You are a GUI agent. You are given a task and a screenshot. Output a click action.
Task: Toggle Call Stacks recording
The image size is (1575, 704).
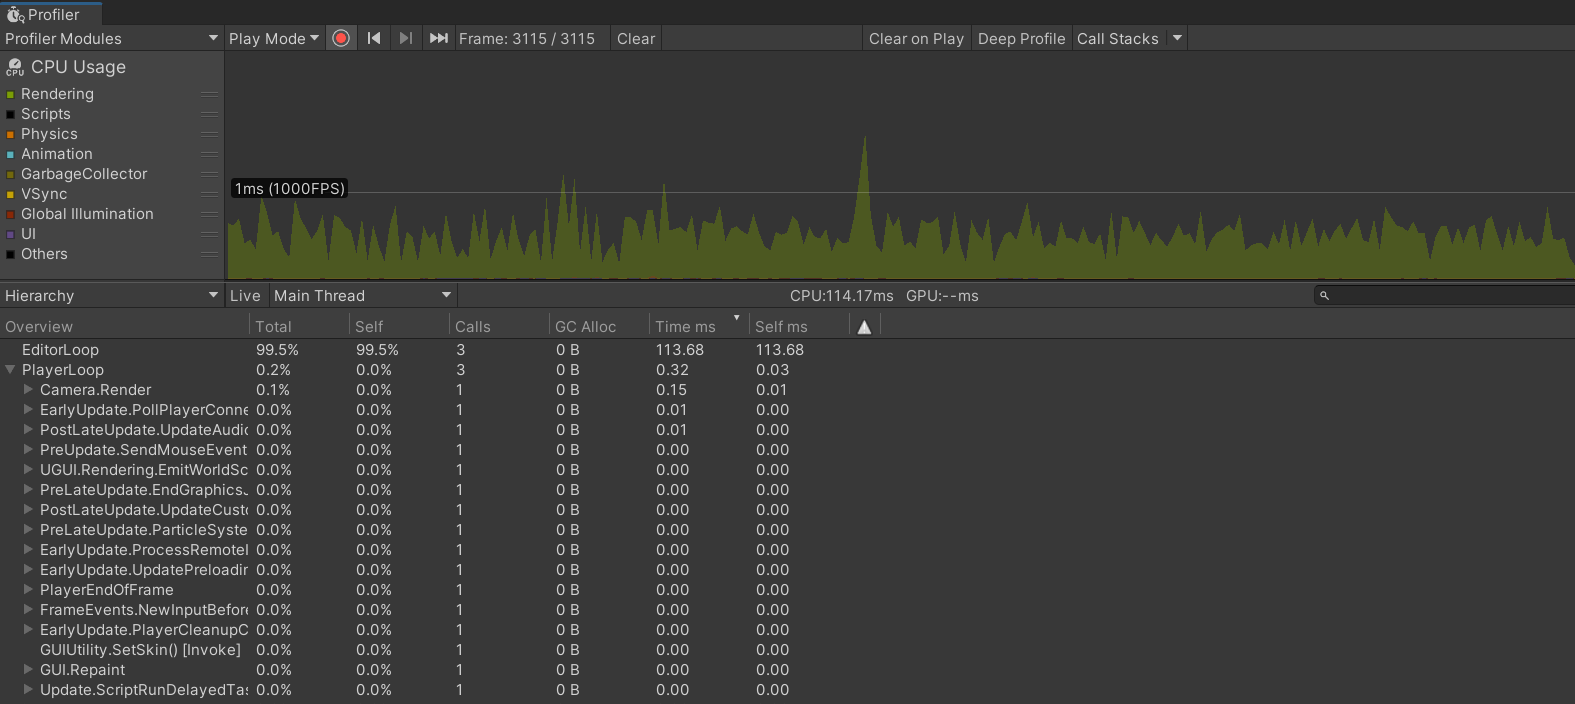pyautogui.click(x=1117, y=38)
